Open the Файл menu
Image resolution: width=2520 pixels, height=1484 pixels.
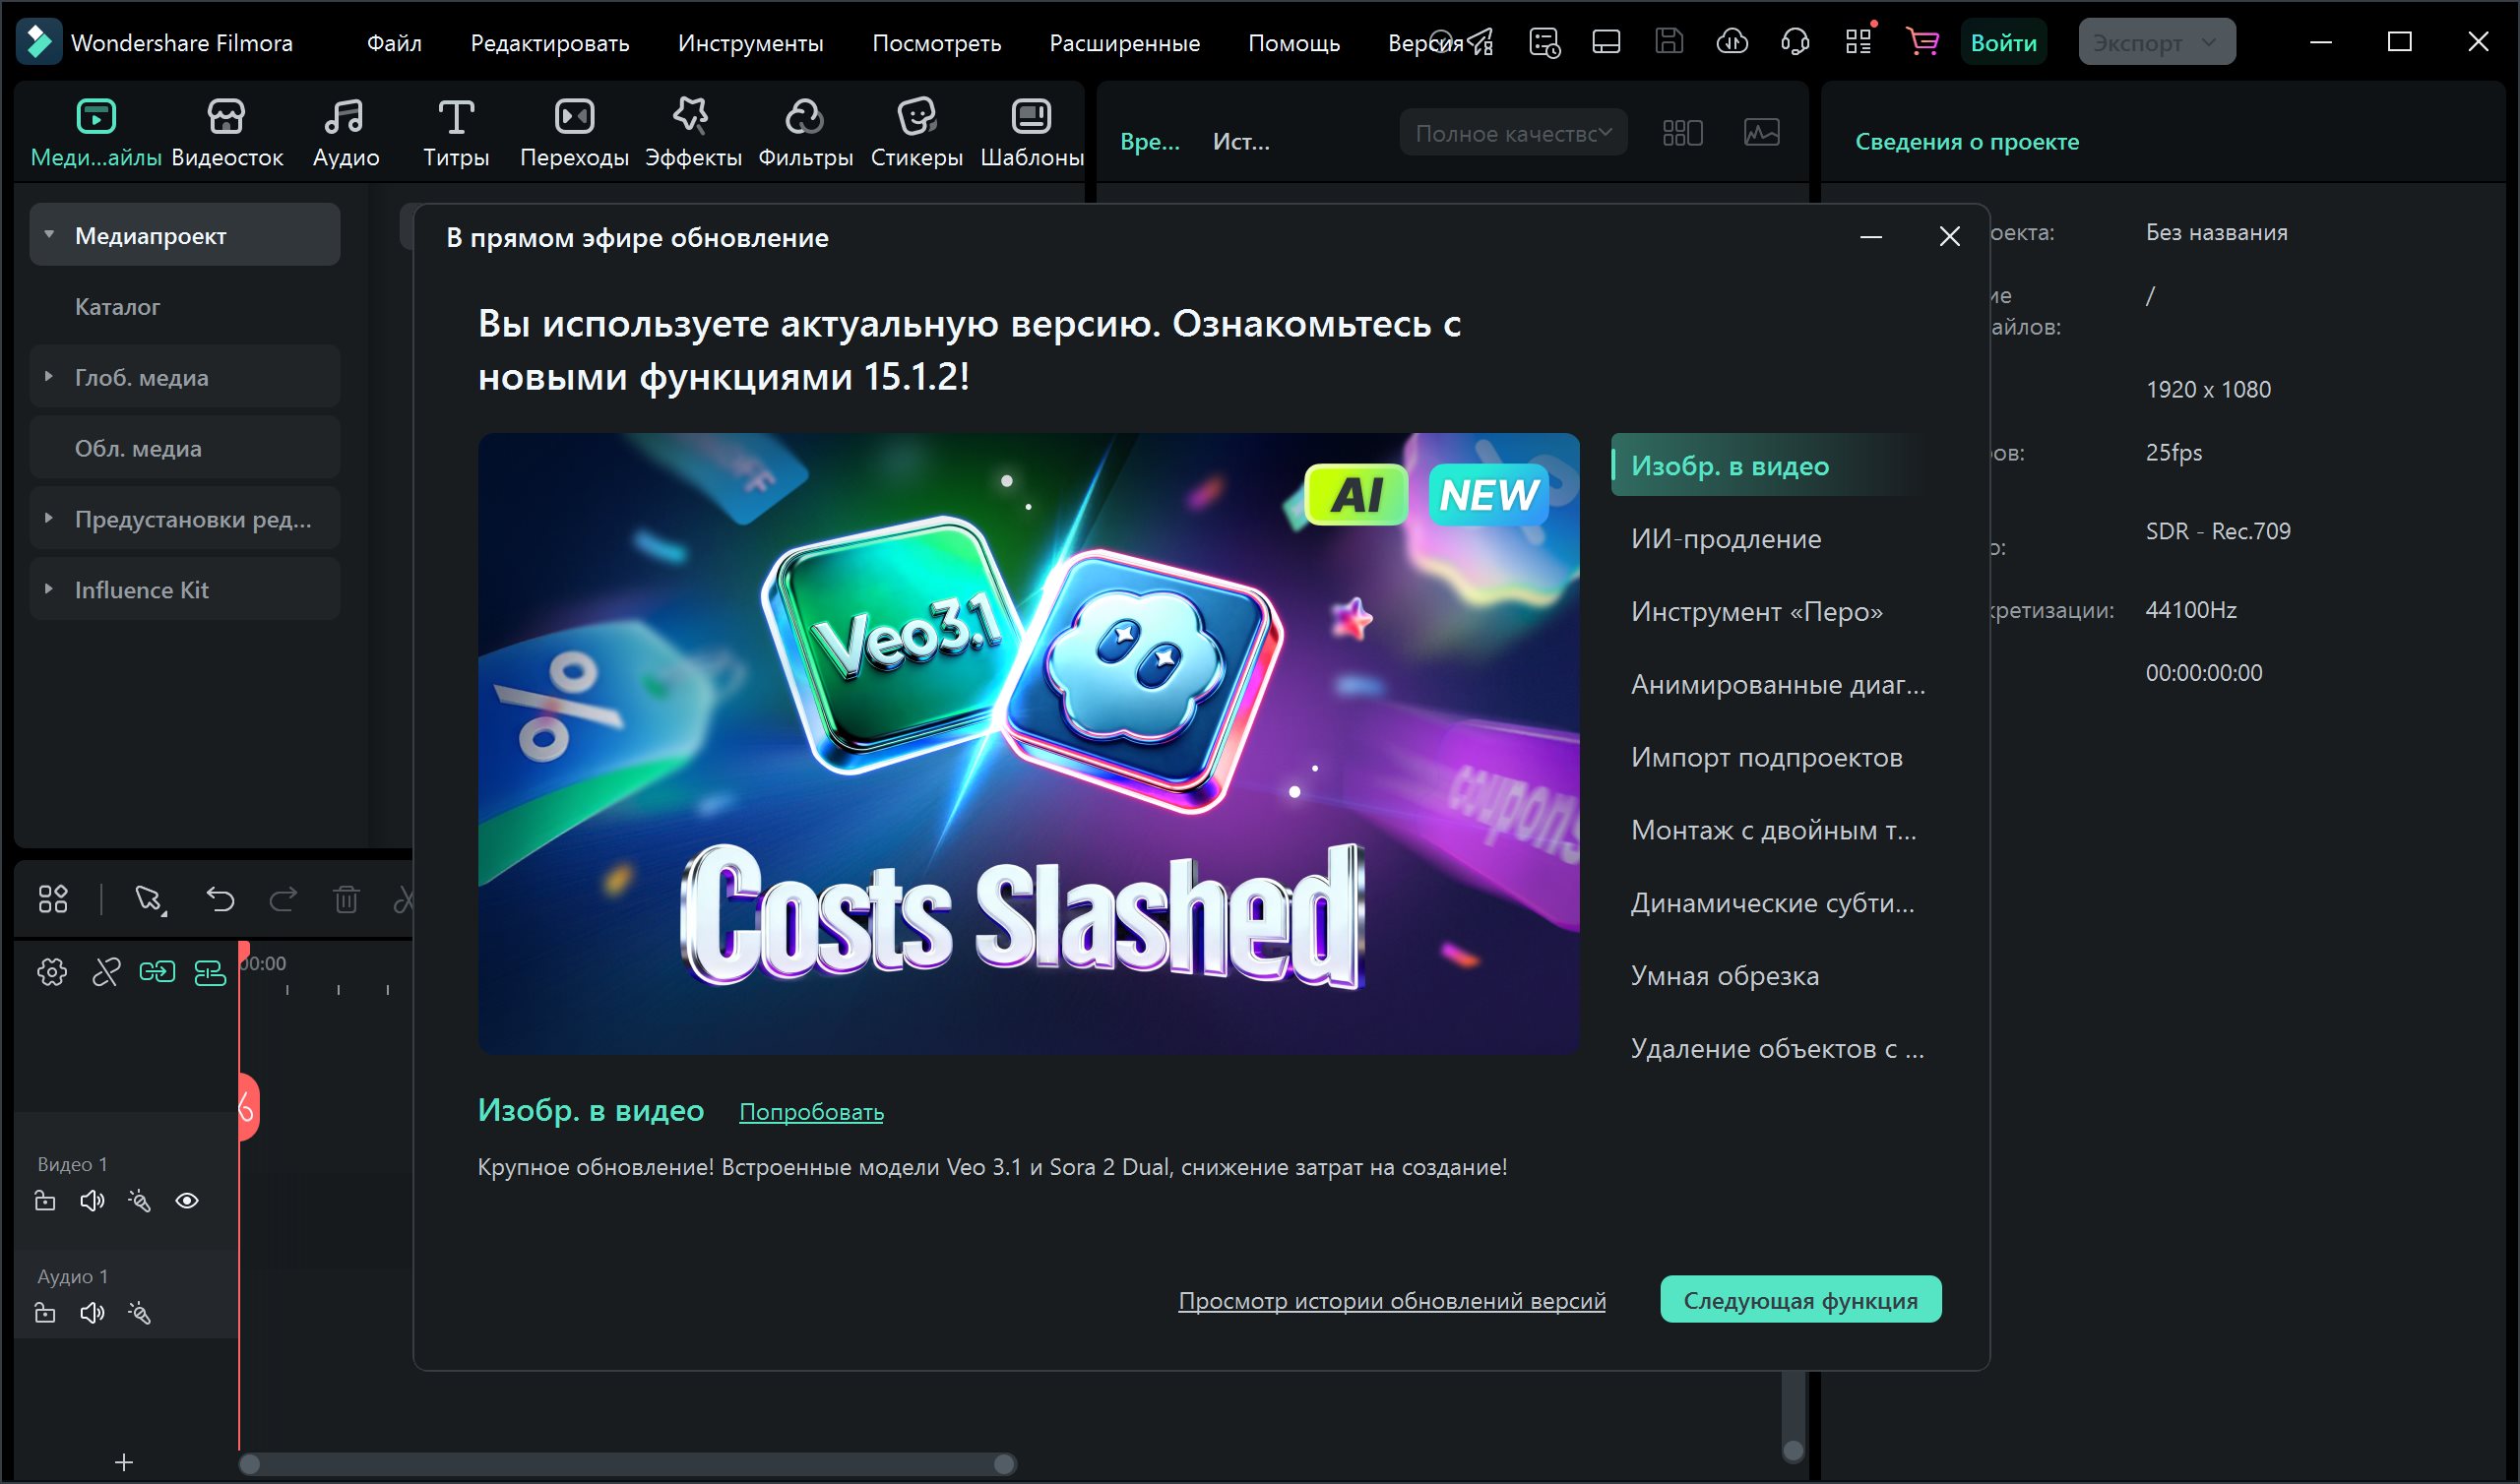pos(394,43)
